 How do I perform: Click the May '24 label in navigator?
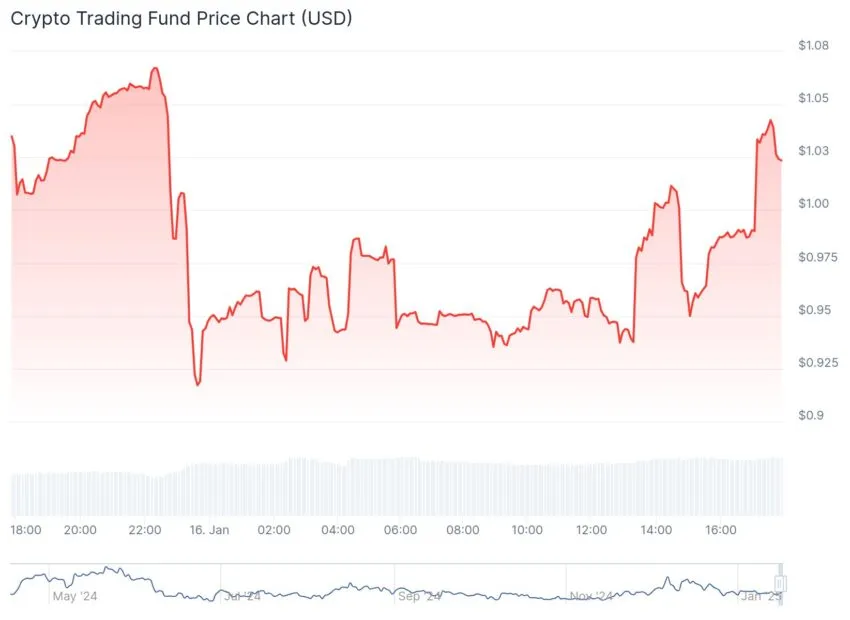click(x=75, y=597)
